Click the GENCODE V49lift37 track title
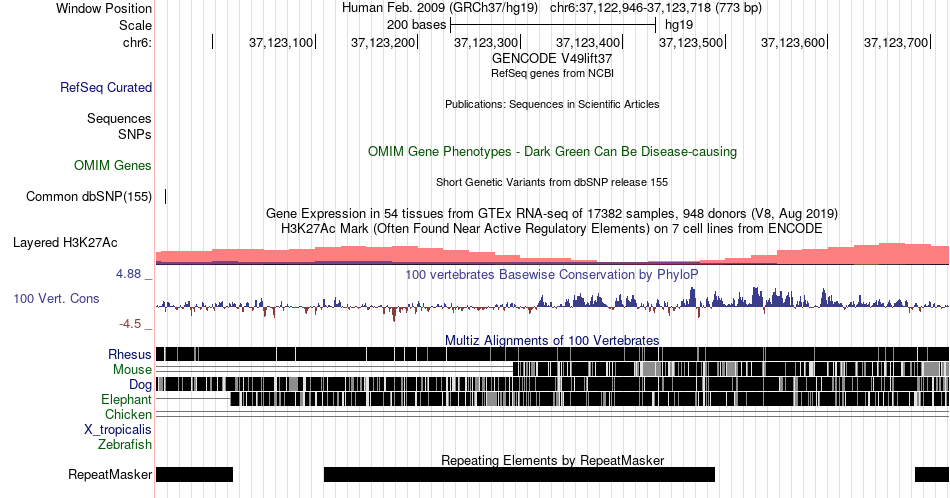Viewport: 950px width, 498px height. click(x=552, y=58)
